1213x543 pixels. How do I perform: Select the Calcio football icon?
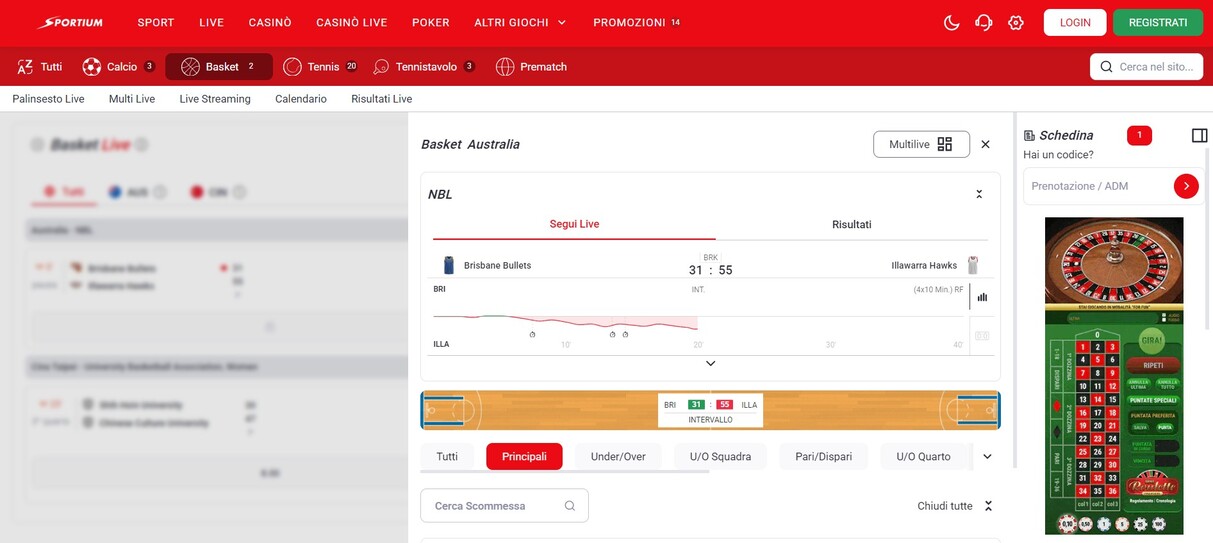92,67
